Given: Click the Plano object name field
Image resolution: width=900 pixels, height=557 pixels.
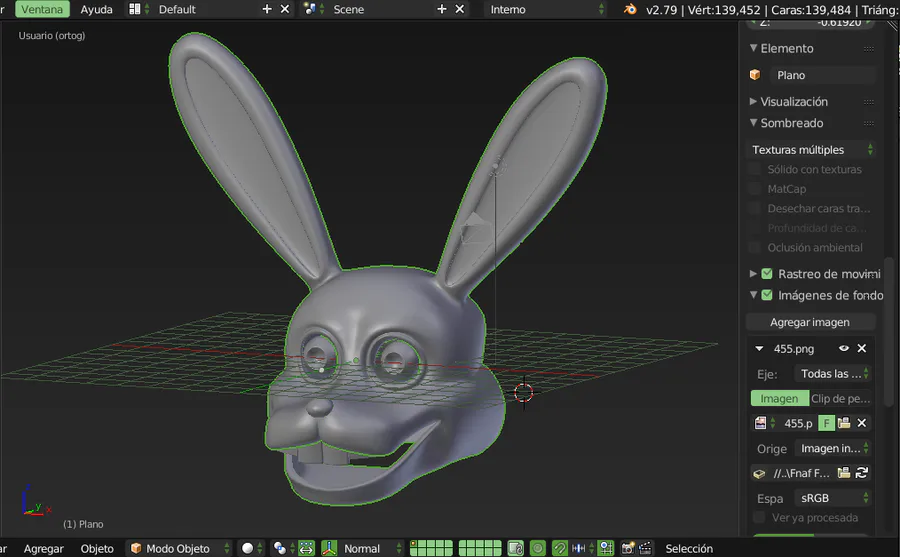Looking at the screenshot, I should pos(822,75).
